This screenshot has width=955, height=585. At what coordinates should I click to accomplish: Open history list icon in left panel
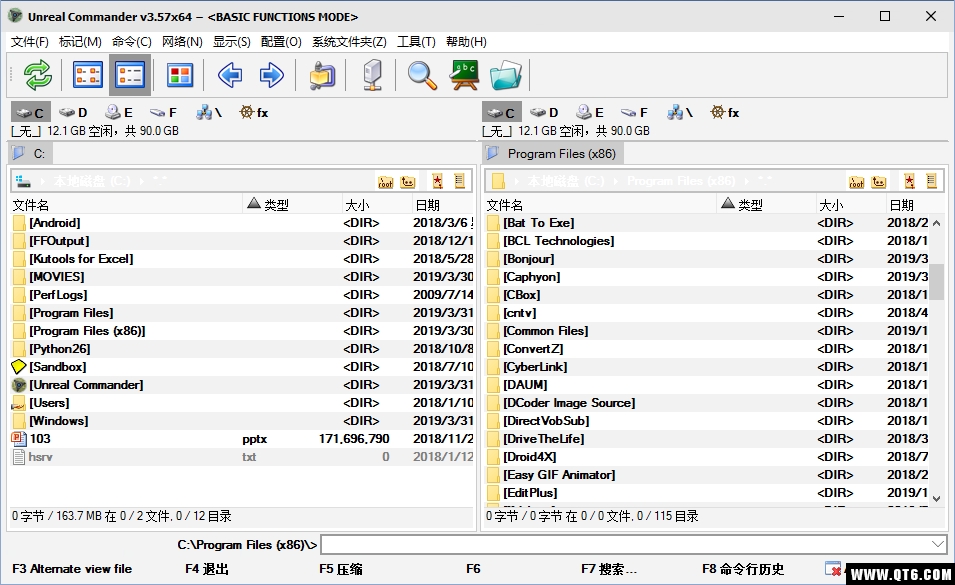pyautogui.click(x=459, y=181)
